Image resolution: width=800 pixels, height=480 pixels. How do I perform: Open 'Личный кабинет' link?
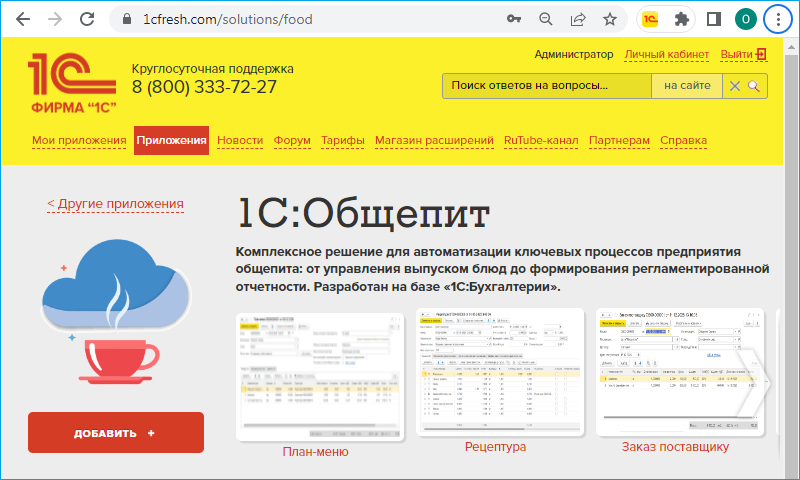666,55
